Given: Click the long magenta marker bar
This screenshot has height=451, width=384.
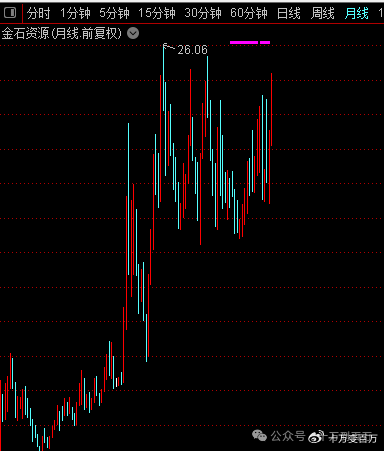Looking at the screenshot, I should point(244,42).
